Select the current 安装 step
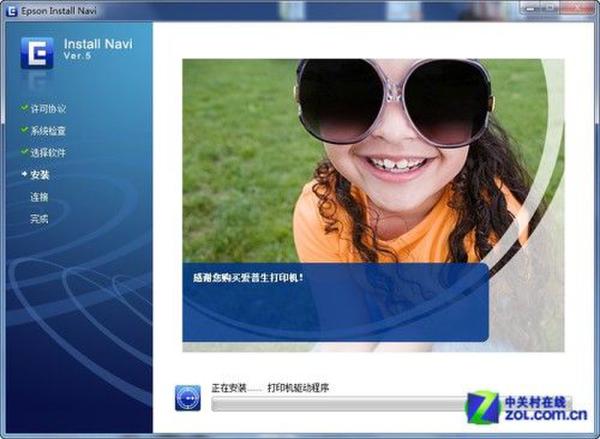The height and width of the screenshot is (439, 600). pyautogui.click(x=40, y=175)
